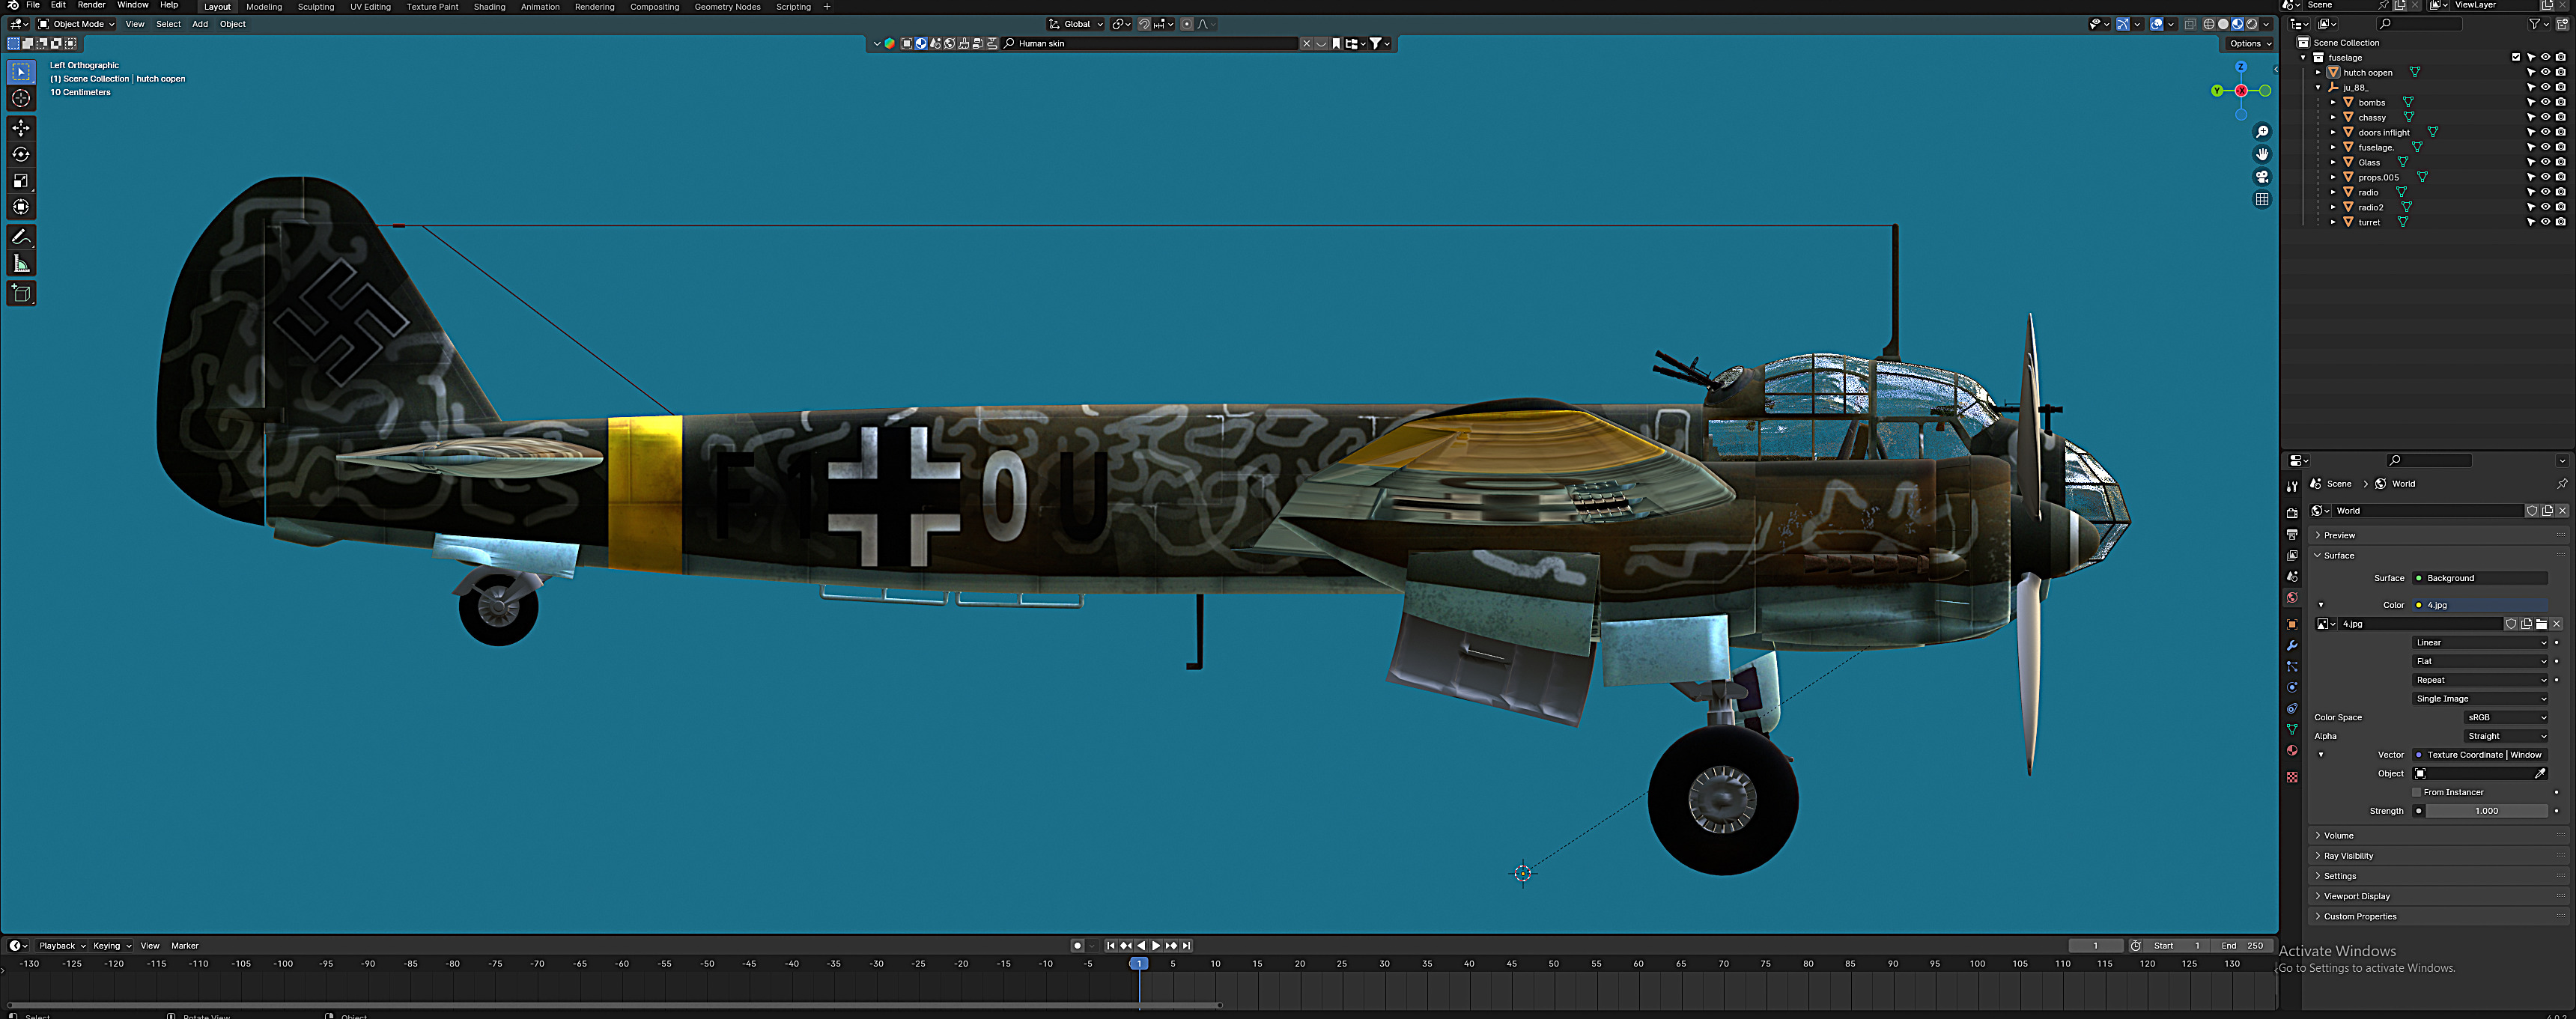The image size is (2576, 1019).
Task: Activate the Cursor tool in toolbar
Action: pyautogui.click(x=21, y=98)
